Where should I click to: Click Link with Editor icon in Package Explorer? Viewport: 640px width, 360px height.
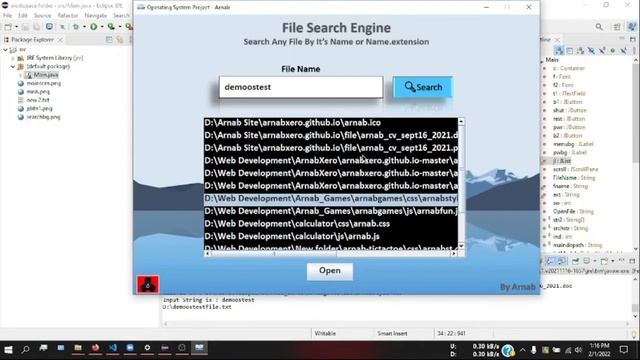click(x=120, y=40)
